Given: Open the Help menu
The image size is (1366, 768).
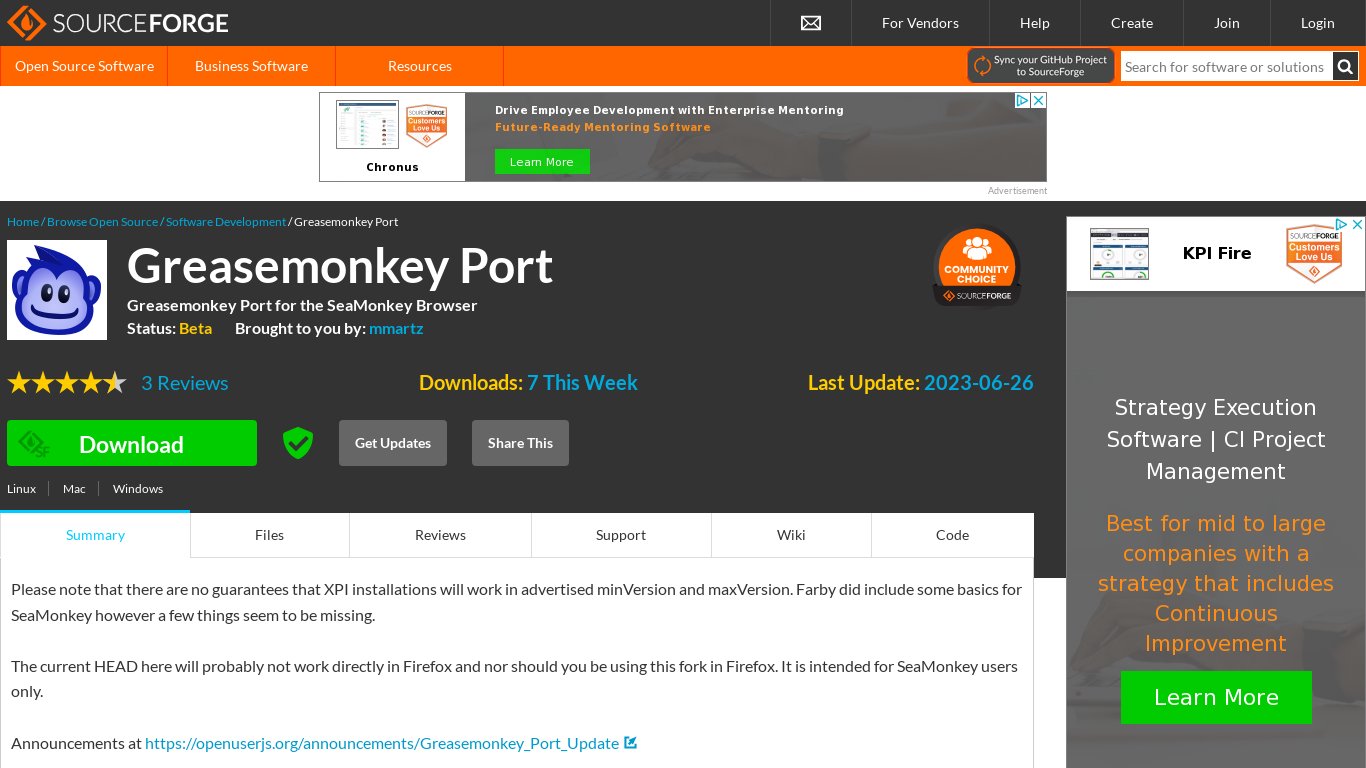Looking at the screenshot, I should click(x=1035, y=23).
